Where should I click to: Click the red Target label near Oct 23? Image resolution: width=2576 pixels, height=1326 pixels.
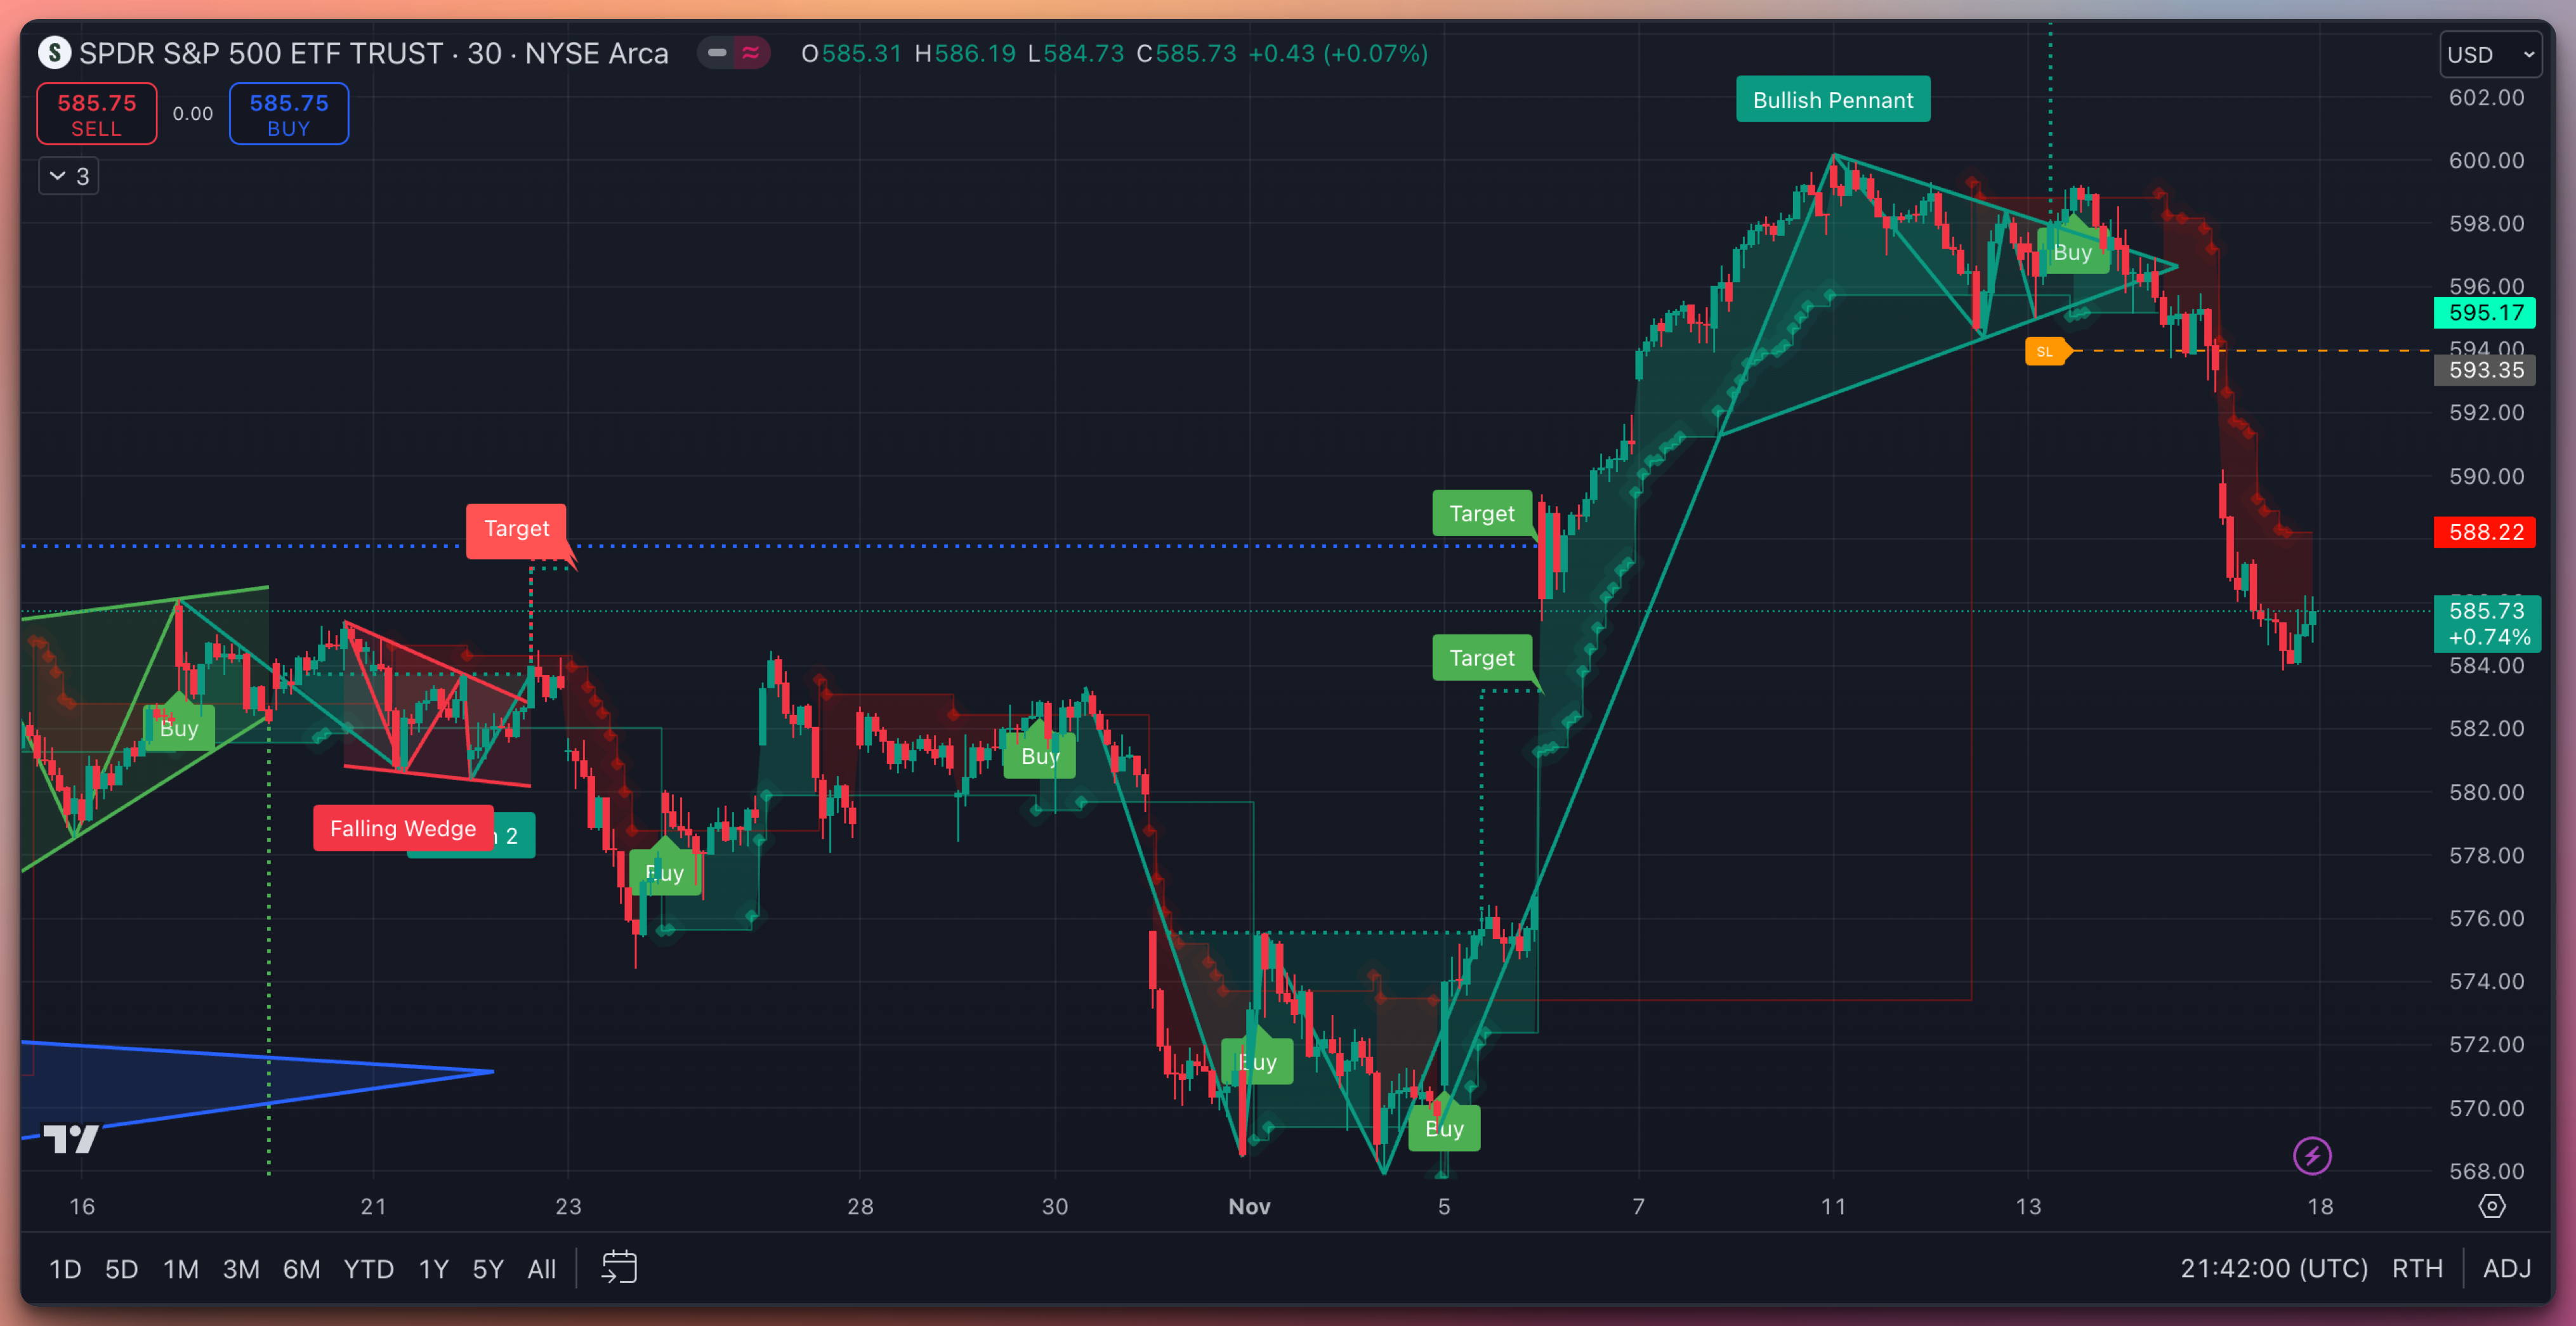[x=517, y=529]
